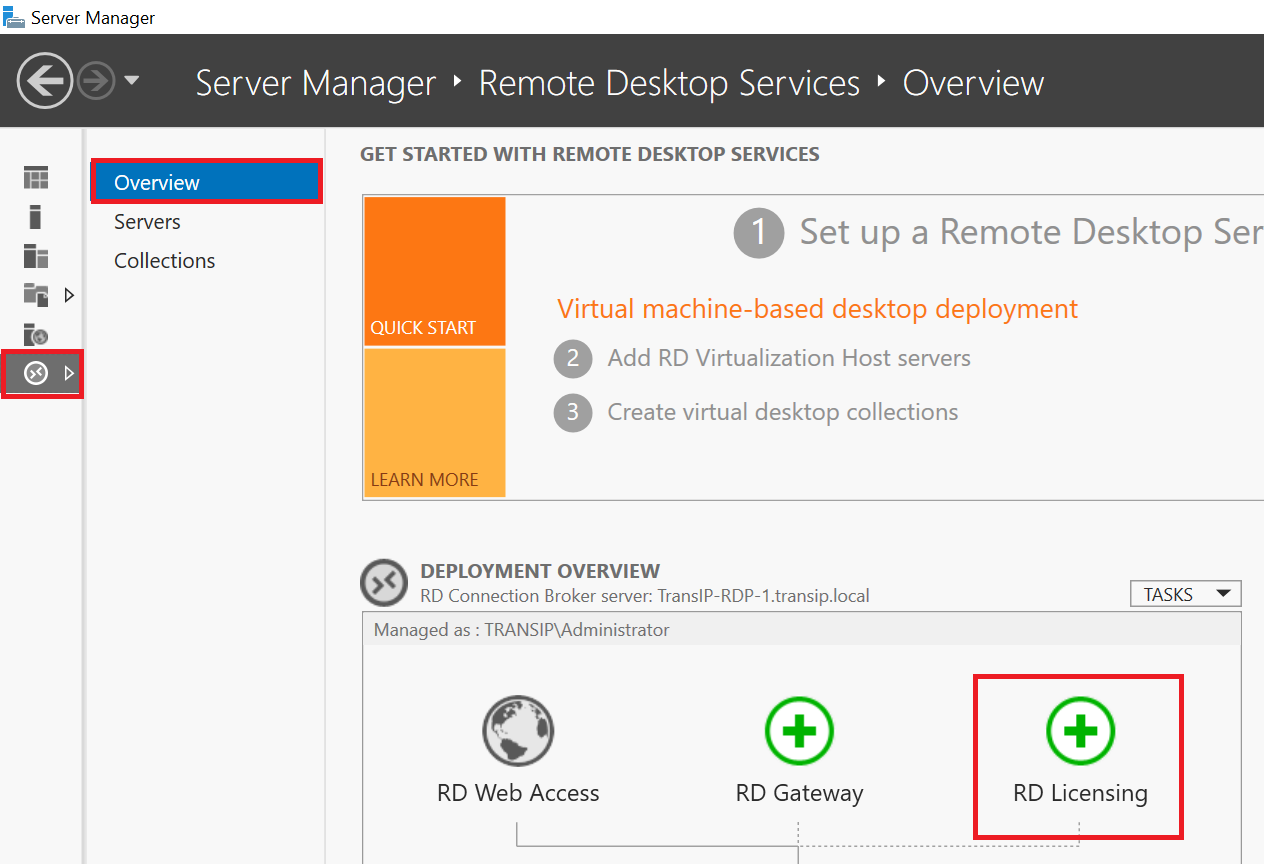Click the RD Gateway label
Screen dimensions: 1264x864
[x=799, y=793]
